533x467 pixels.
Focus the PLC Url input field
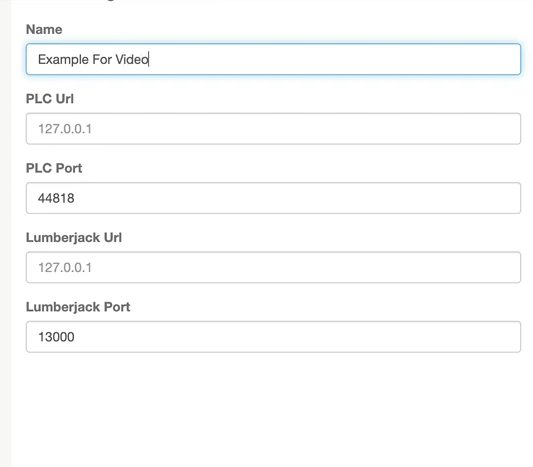273,128
